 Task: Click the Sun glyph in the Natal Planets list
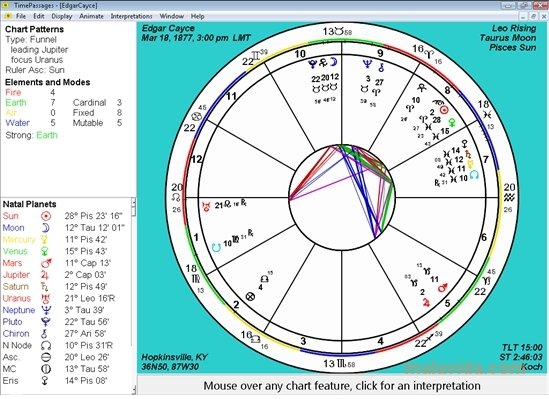tap(46, 216)
